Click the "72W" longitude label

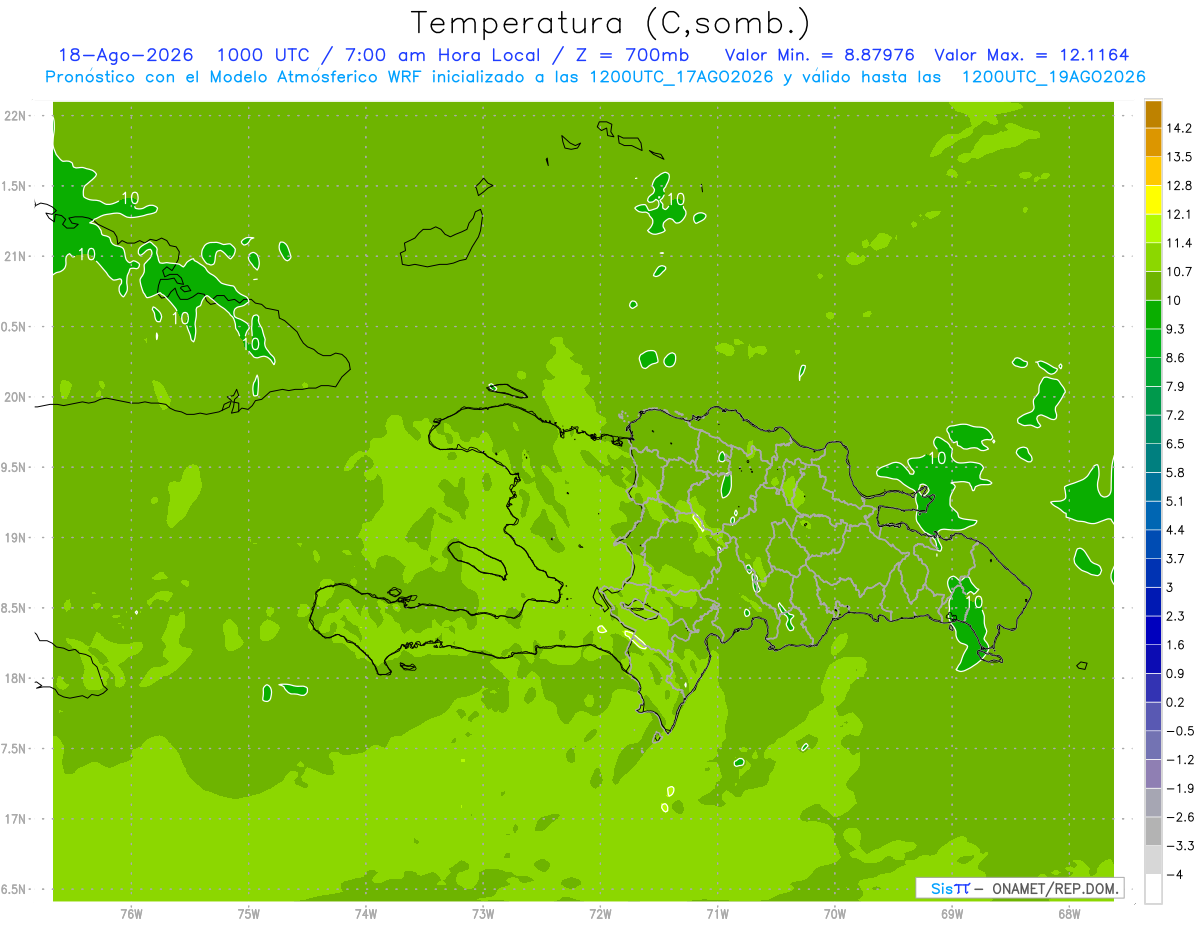pyautogui.click(x=600, y=914)
